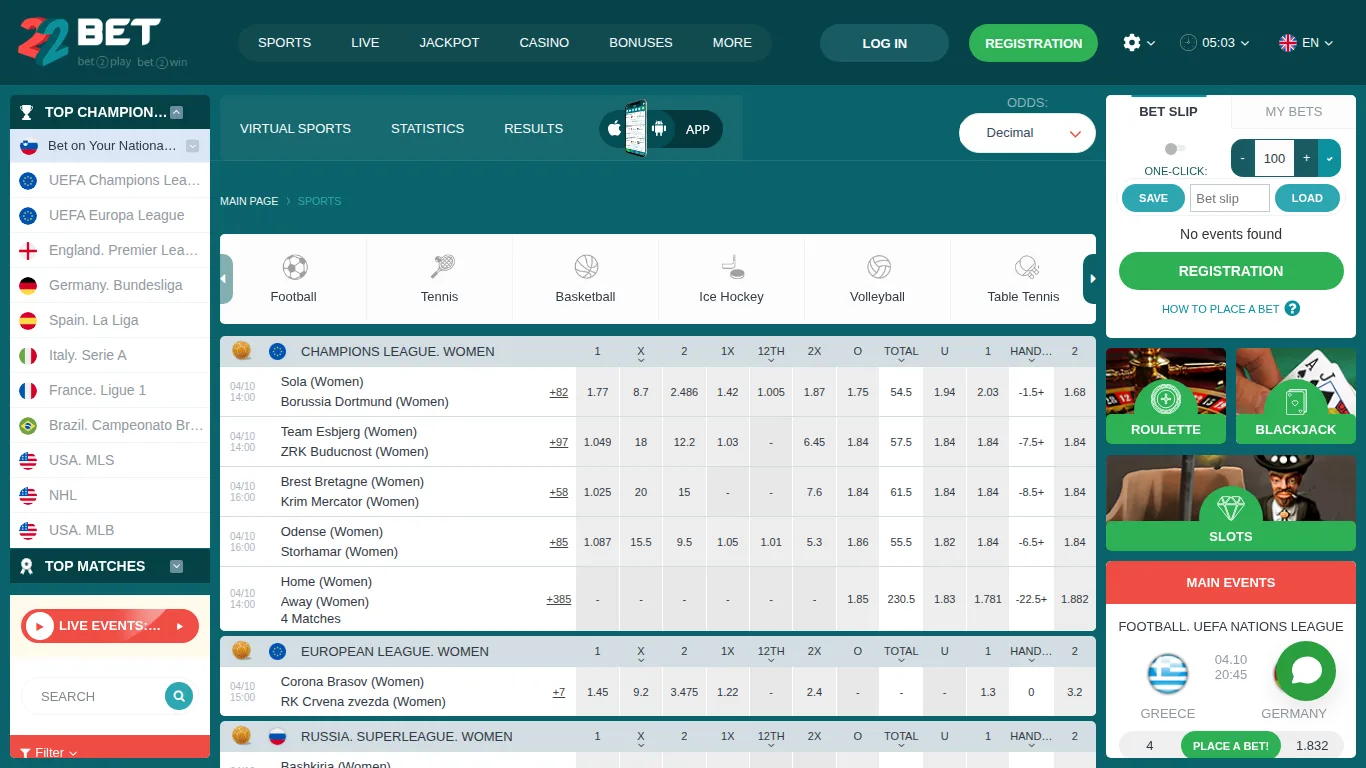Open the EN language dropdown
1366x768 pixels.
(x=1306, y=43)
